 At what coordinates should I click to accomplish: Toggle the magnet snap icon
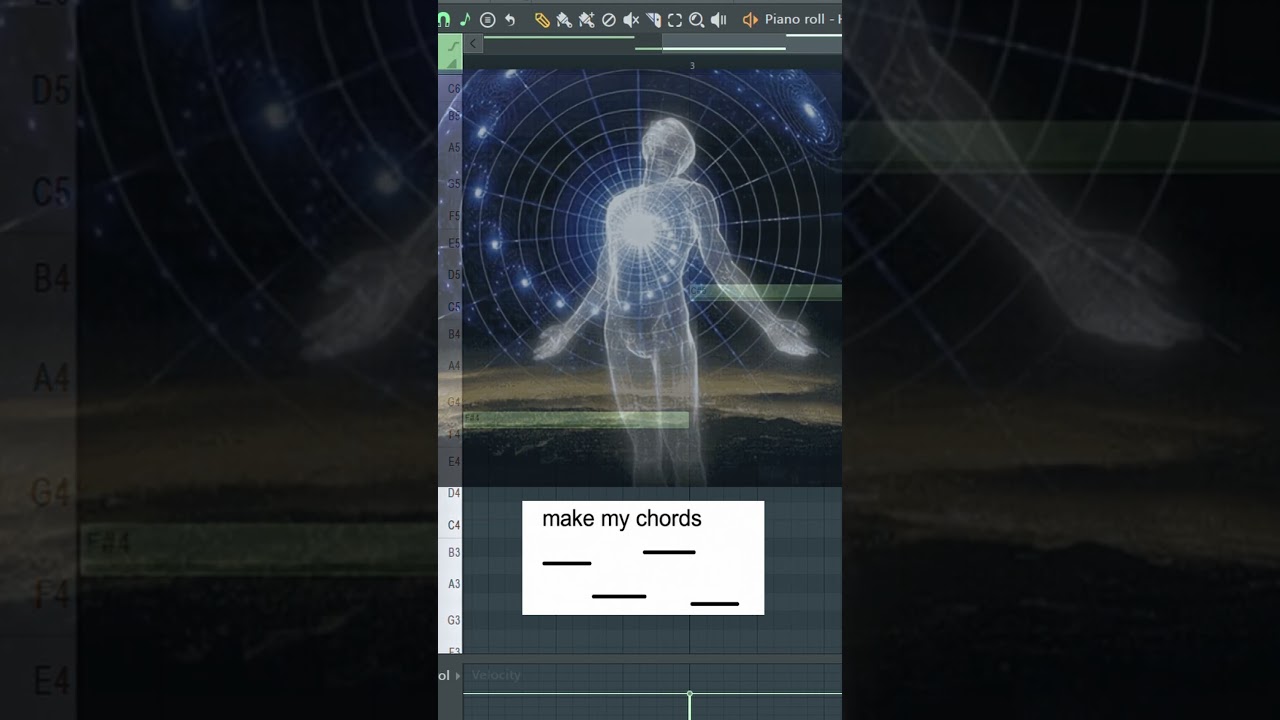pyautogui.click(x=443, y=19)
